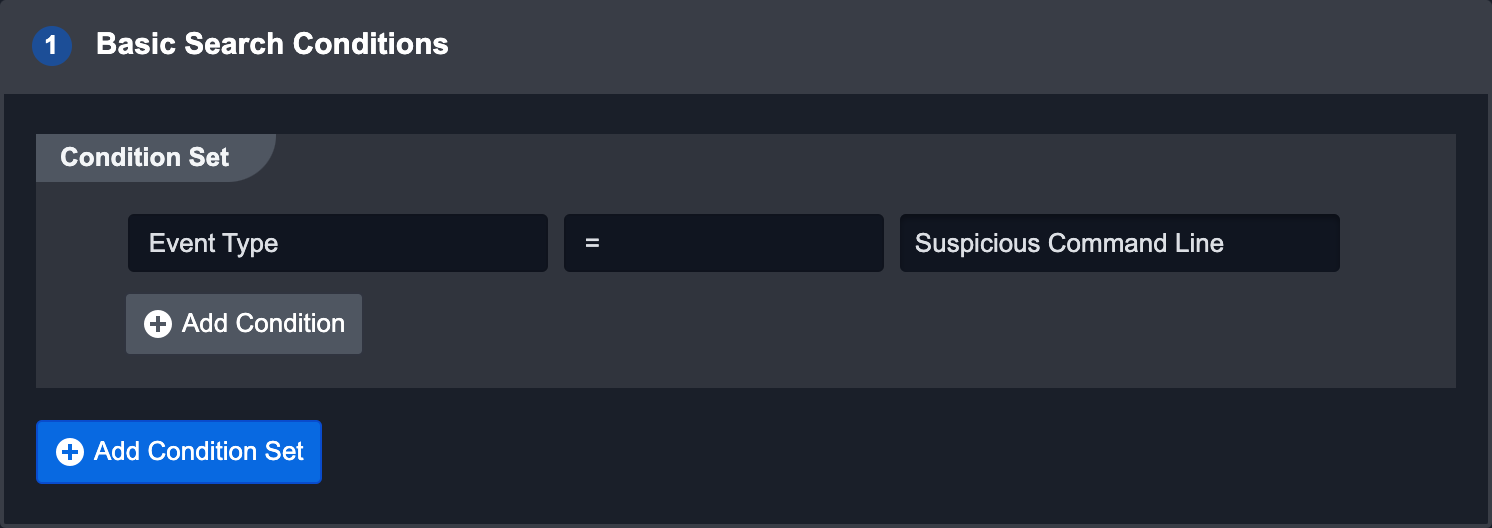The width and height of the screenshot is (1492, 528).
Task: Click the blue step 1 number badge
Action: coord(52,46)
